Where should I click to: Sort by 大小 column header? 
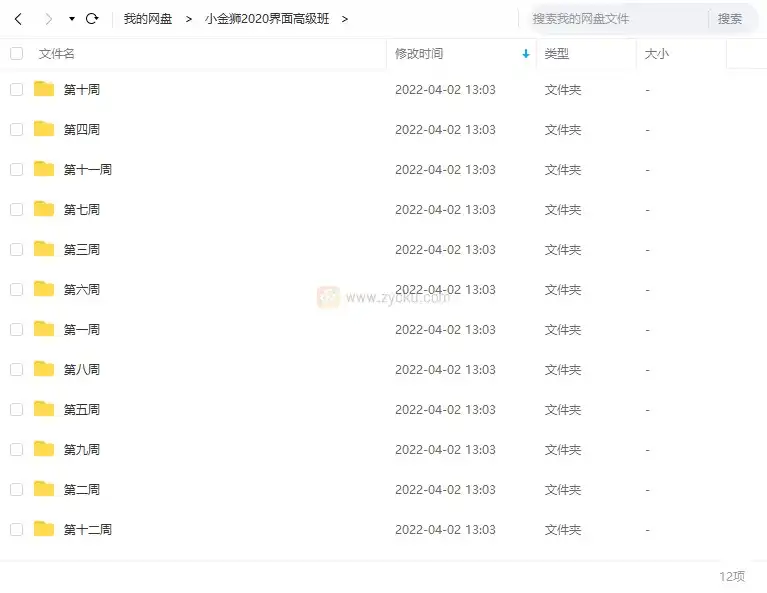pos(656,54)
